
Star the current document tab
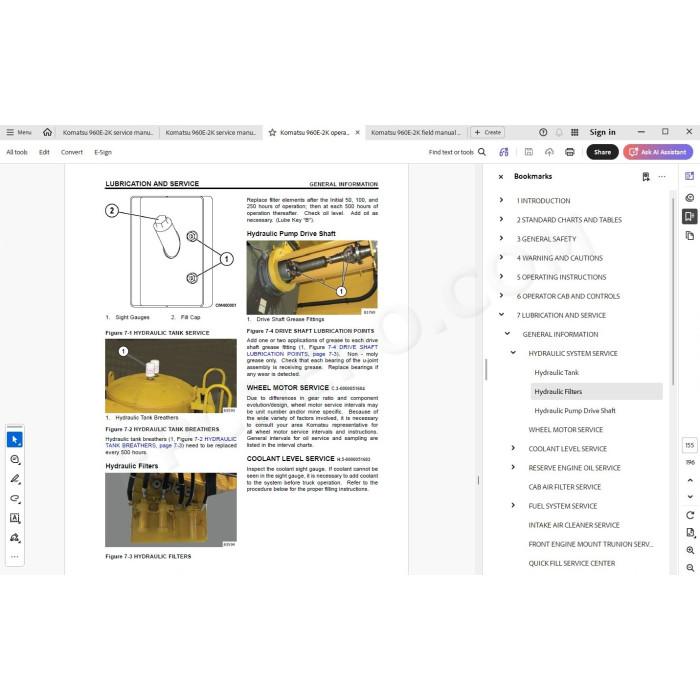tap(272, 133)
